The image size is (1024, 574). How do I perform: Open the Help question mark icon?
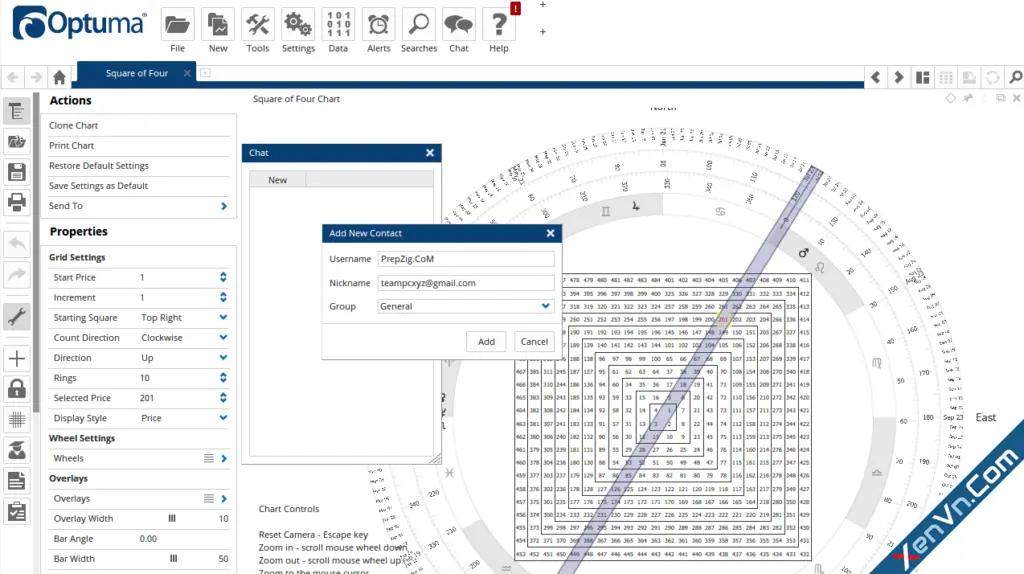[499, 25]
